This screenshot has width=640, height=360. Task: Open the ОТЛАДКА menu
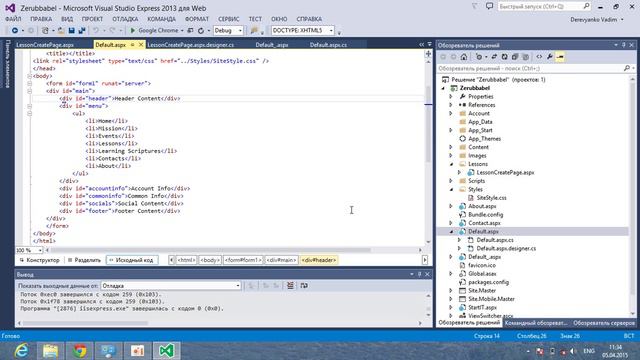pyautogui.click(x=125, y=19)
